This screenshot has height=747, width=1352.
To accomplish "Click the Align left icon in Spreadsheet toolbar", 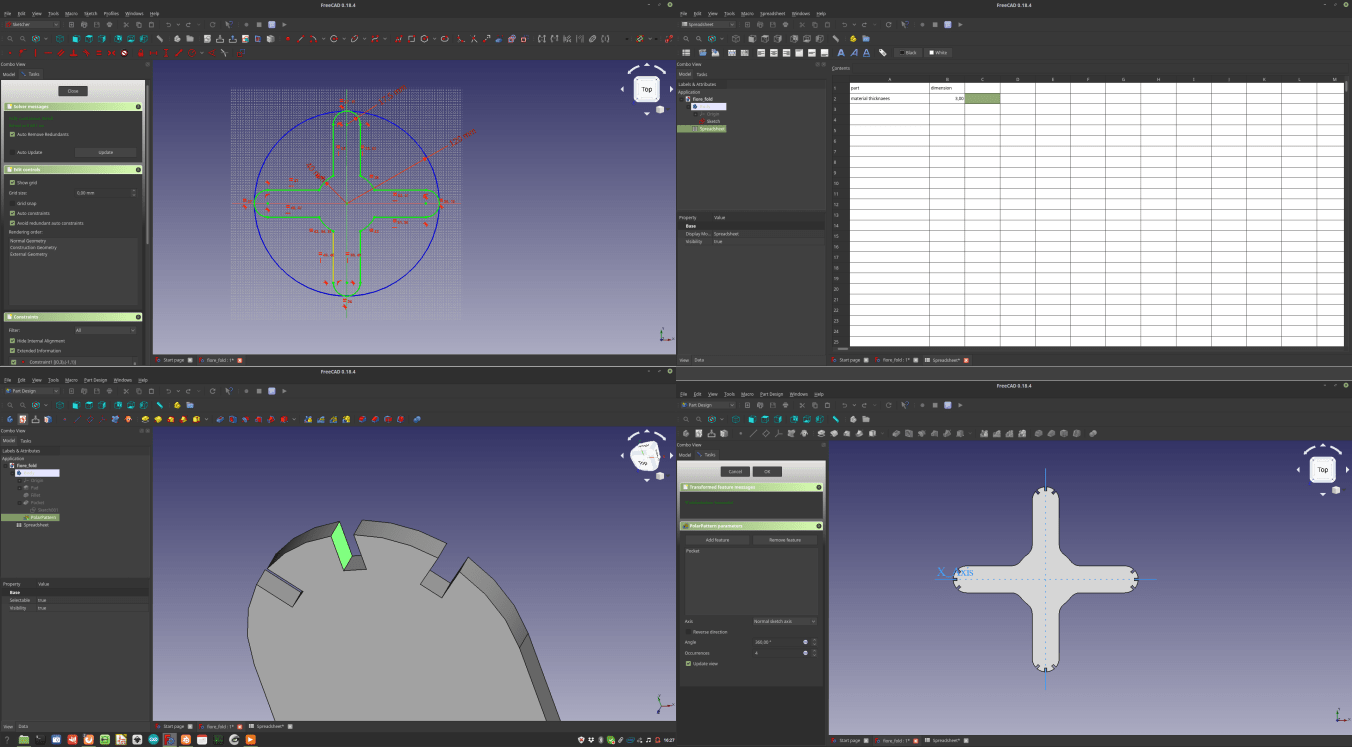I will pyautogui.click(x=761, y=52).
